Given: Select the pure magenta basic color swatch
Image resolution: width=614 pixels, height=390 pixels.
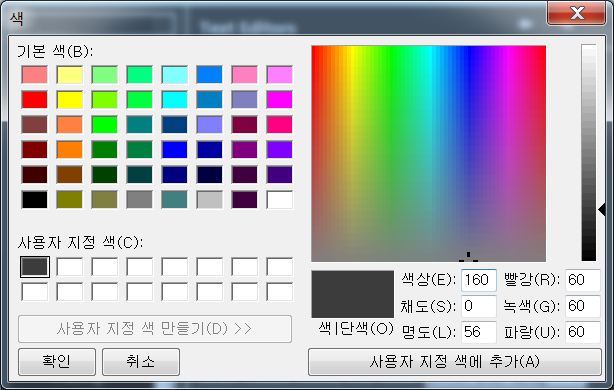Looking at the screenshot, I should pyautogui.click(x=280, y=100).
